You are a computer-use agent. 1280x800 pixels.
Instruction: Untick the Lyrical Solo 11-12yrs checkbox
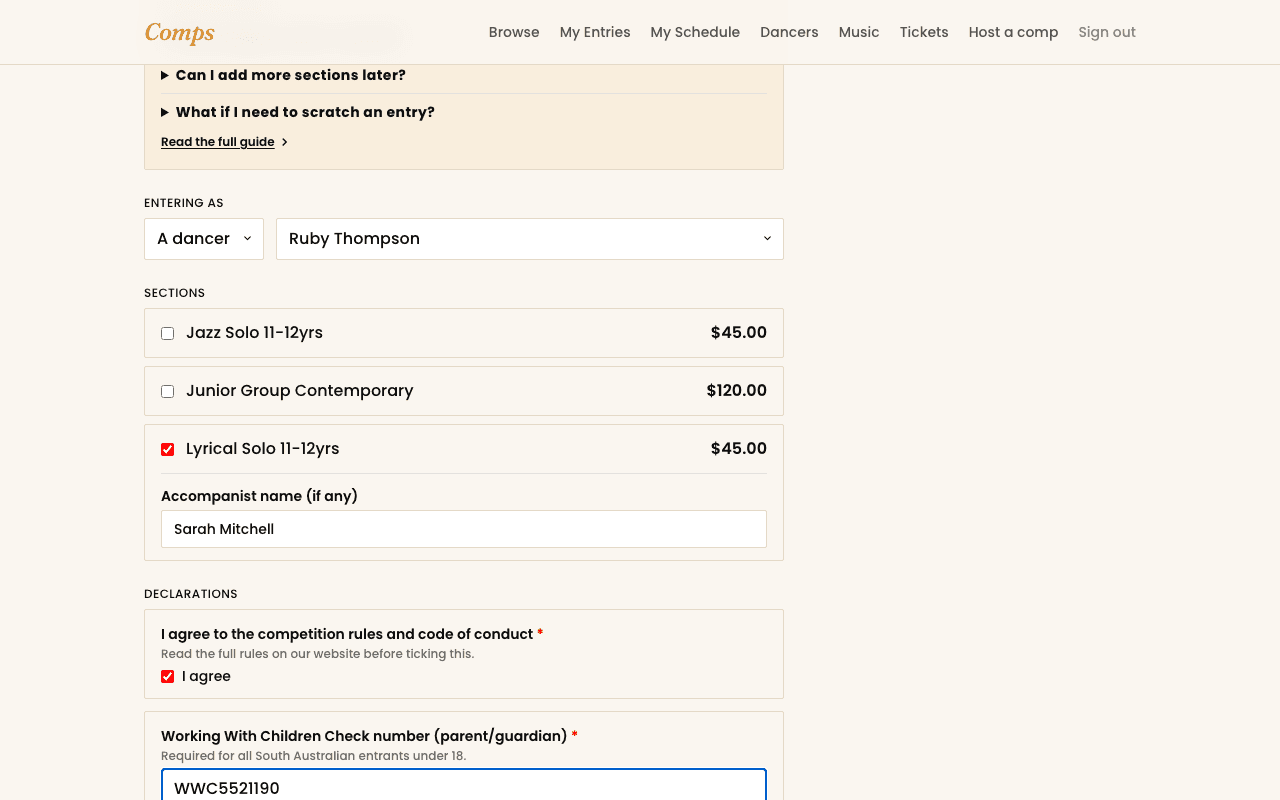167,449
